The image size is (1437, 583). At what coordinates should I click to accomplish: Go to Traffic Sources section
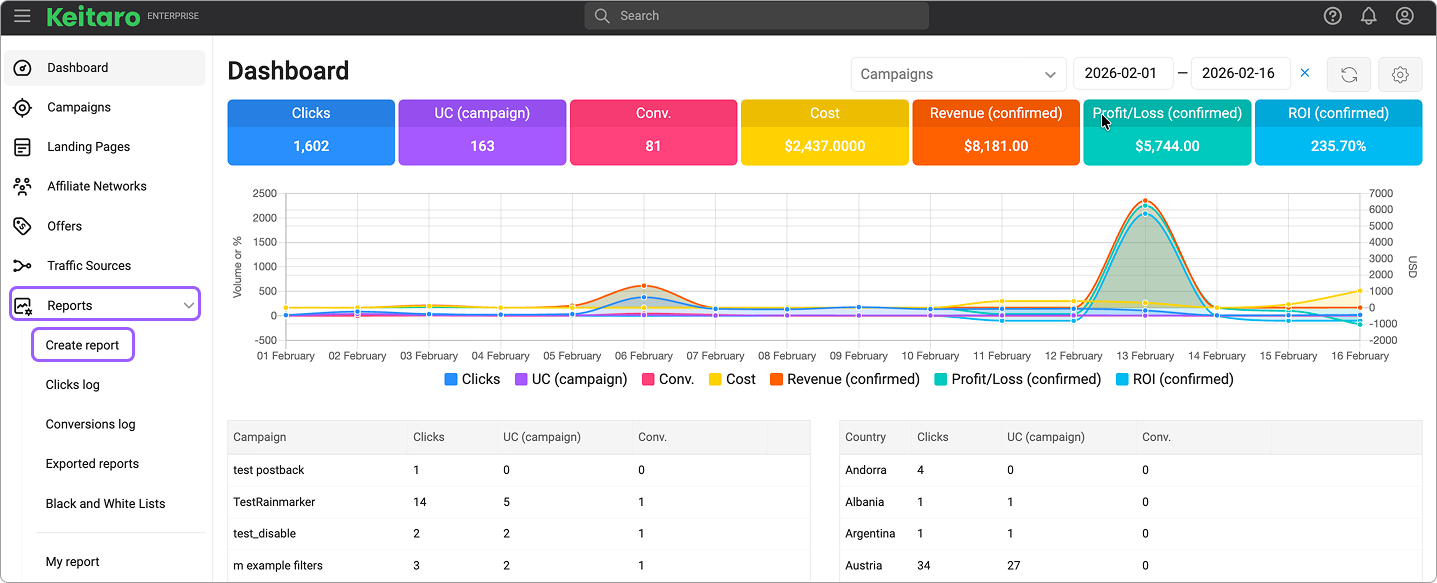point(88,266)
